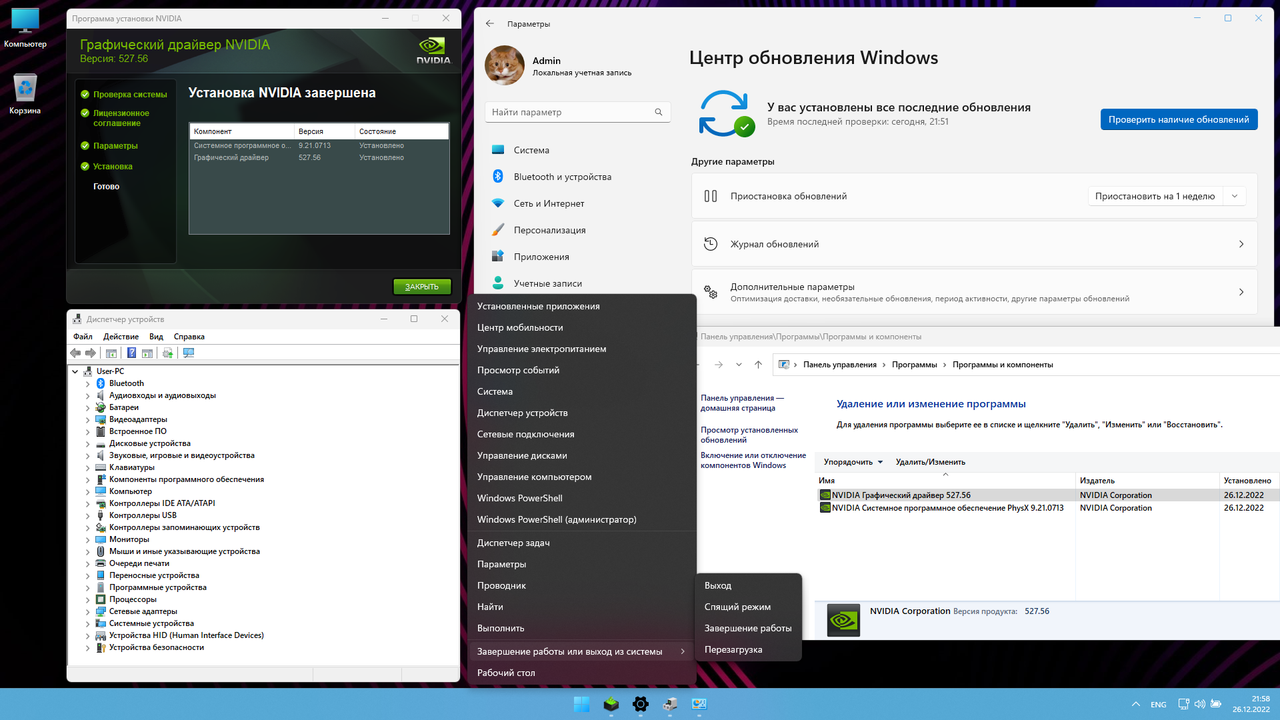Select the Процессоры device category
This screenshot has width=1280, height=720.
pos(133,599)
